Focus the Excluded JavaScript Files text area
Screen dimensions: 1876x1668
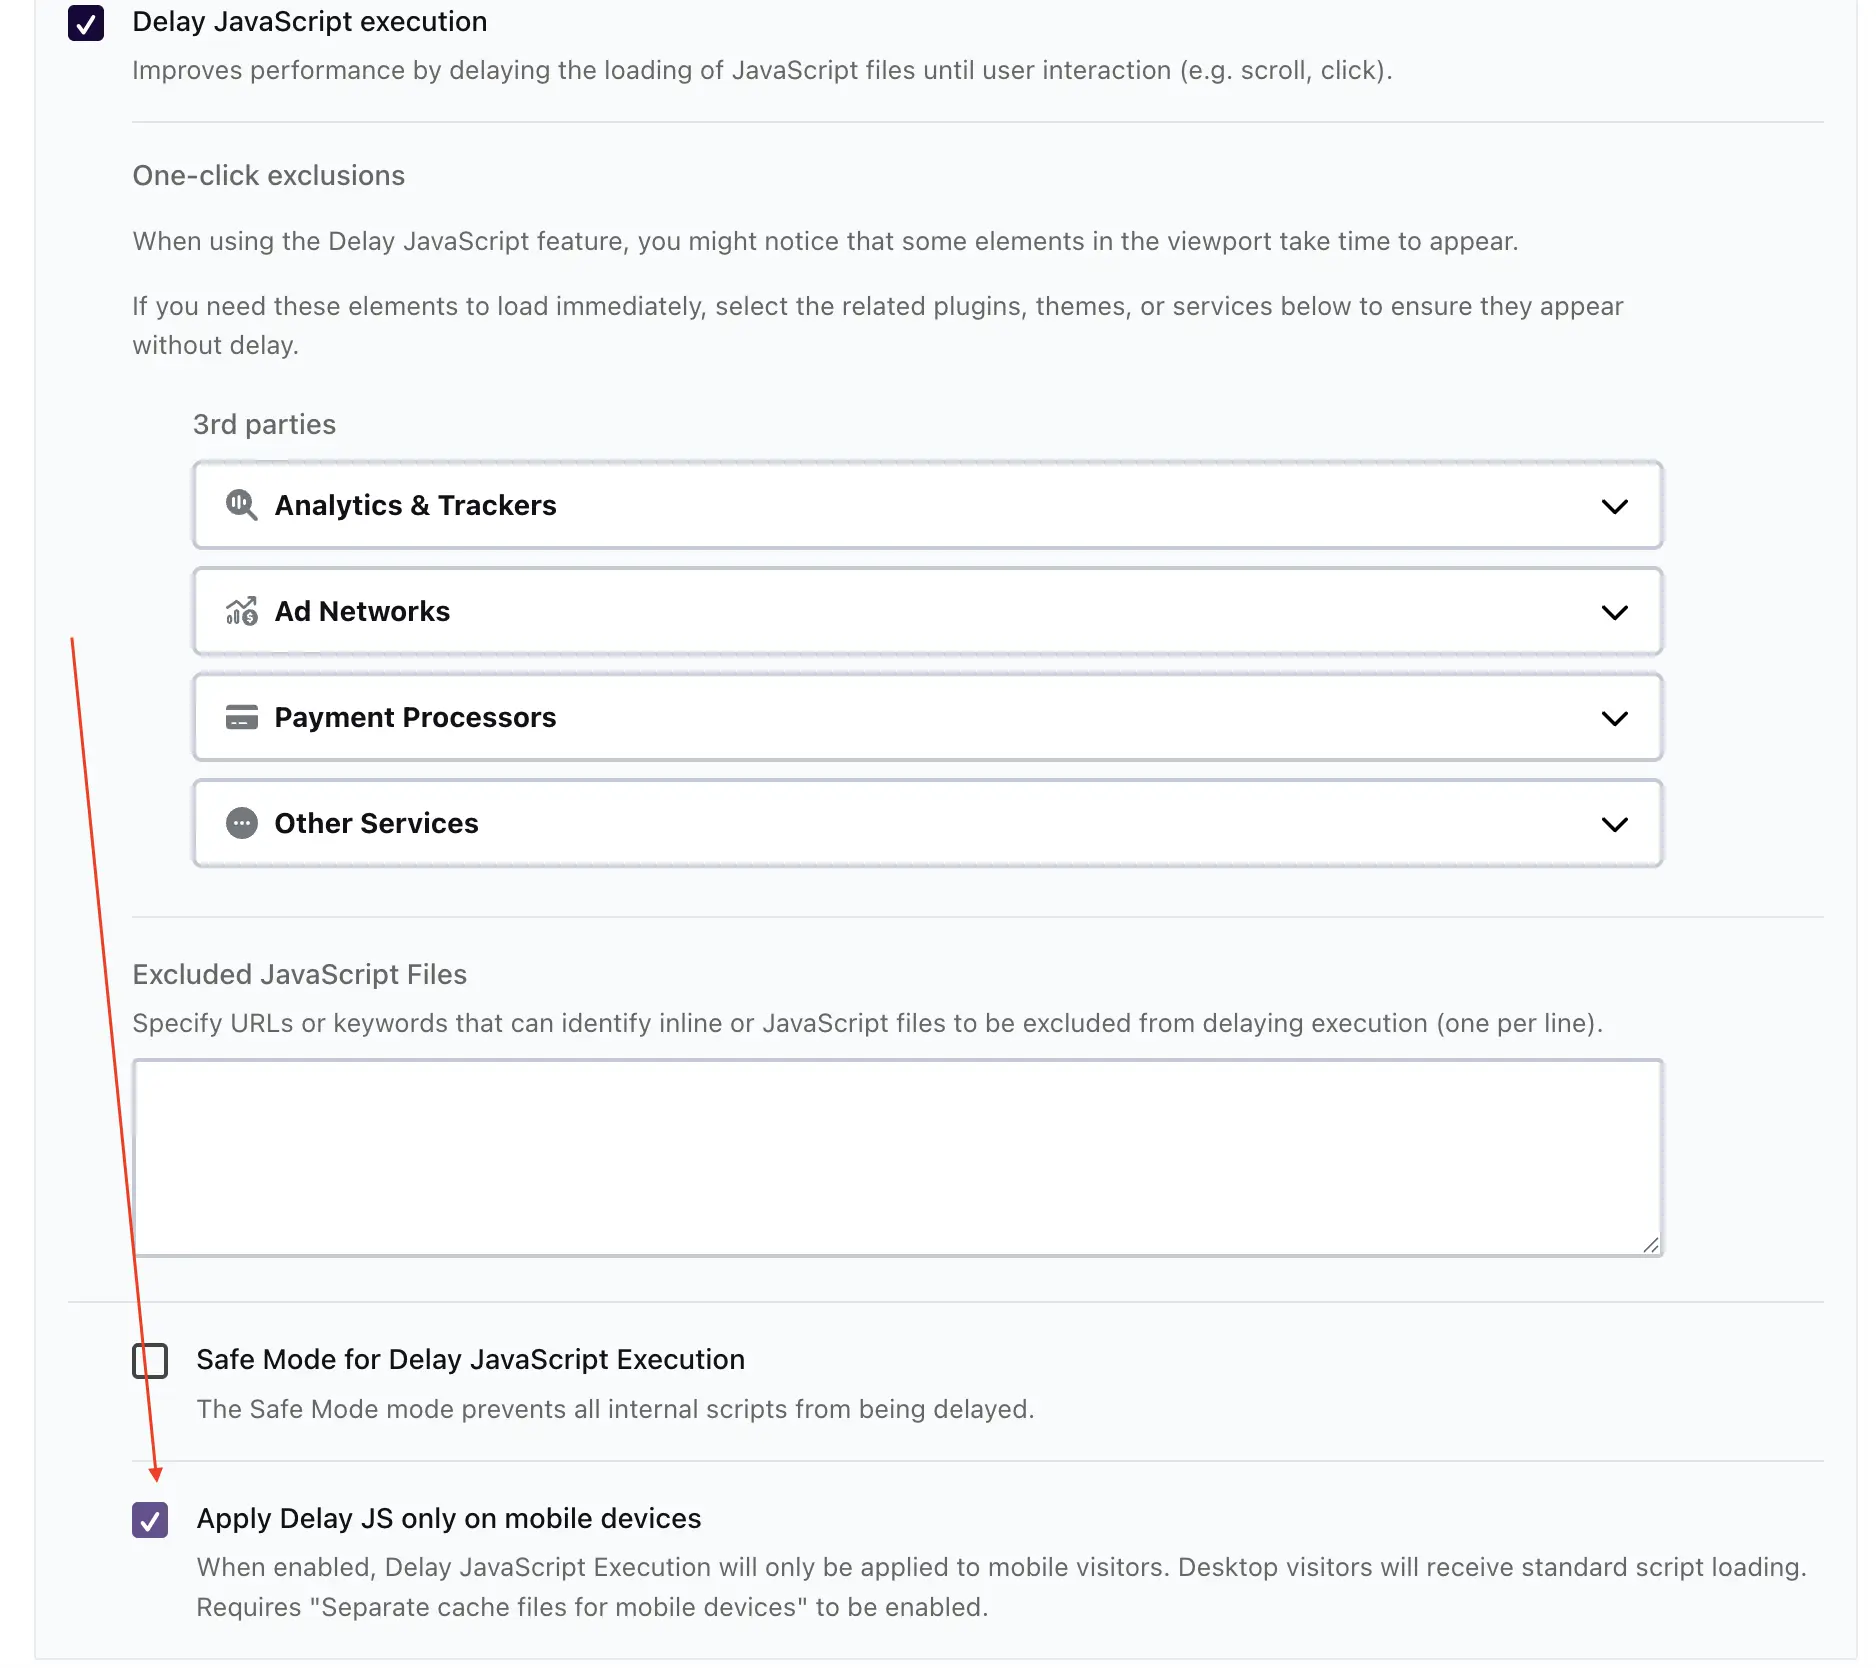pyautogui.click(x=897, y=1157)
